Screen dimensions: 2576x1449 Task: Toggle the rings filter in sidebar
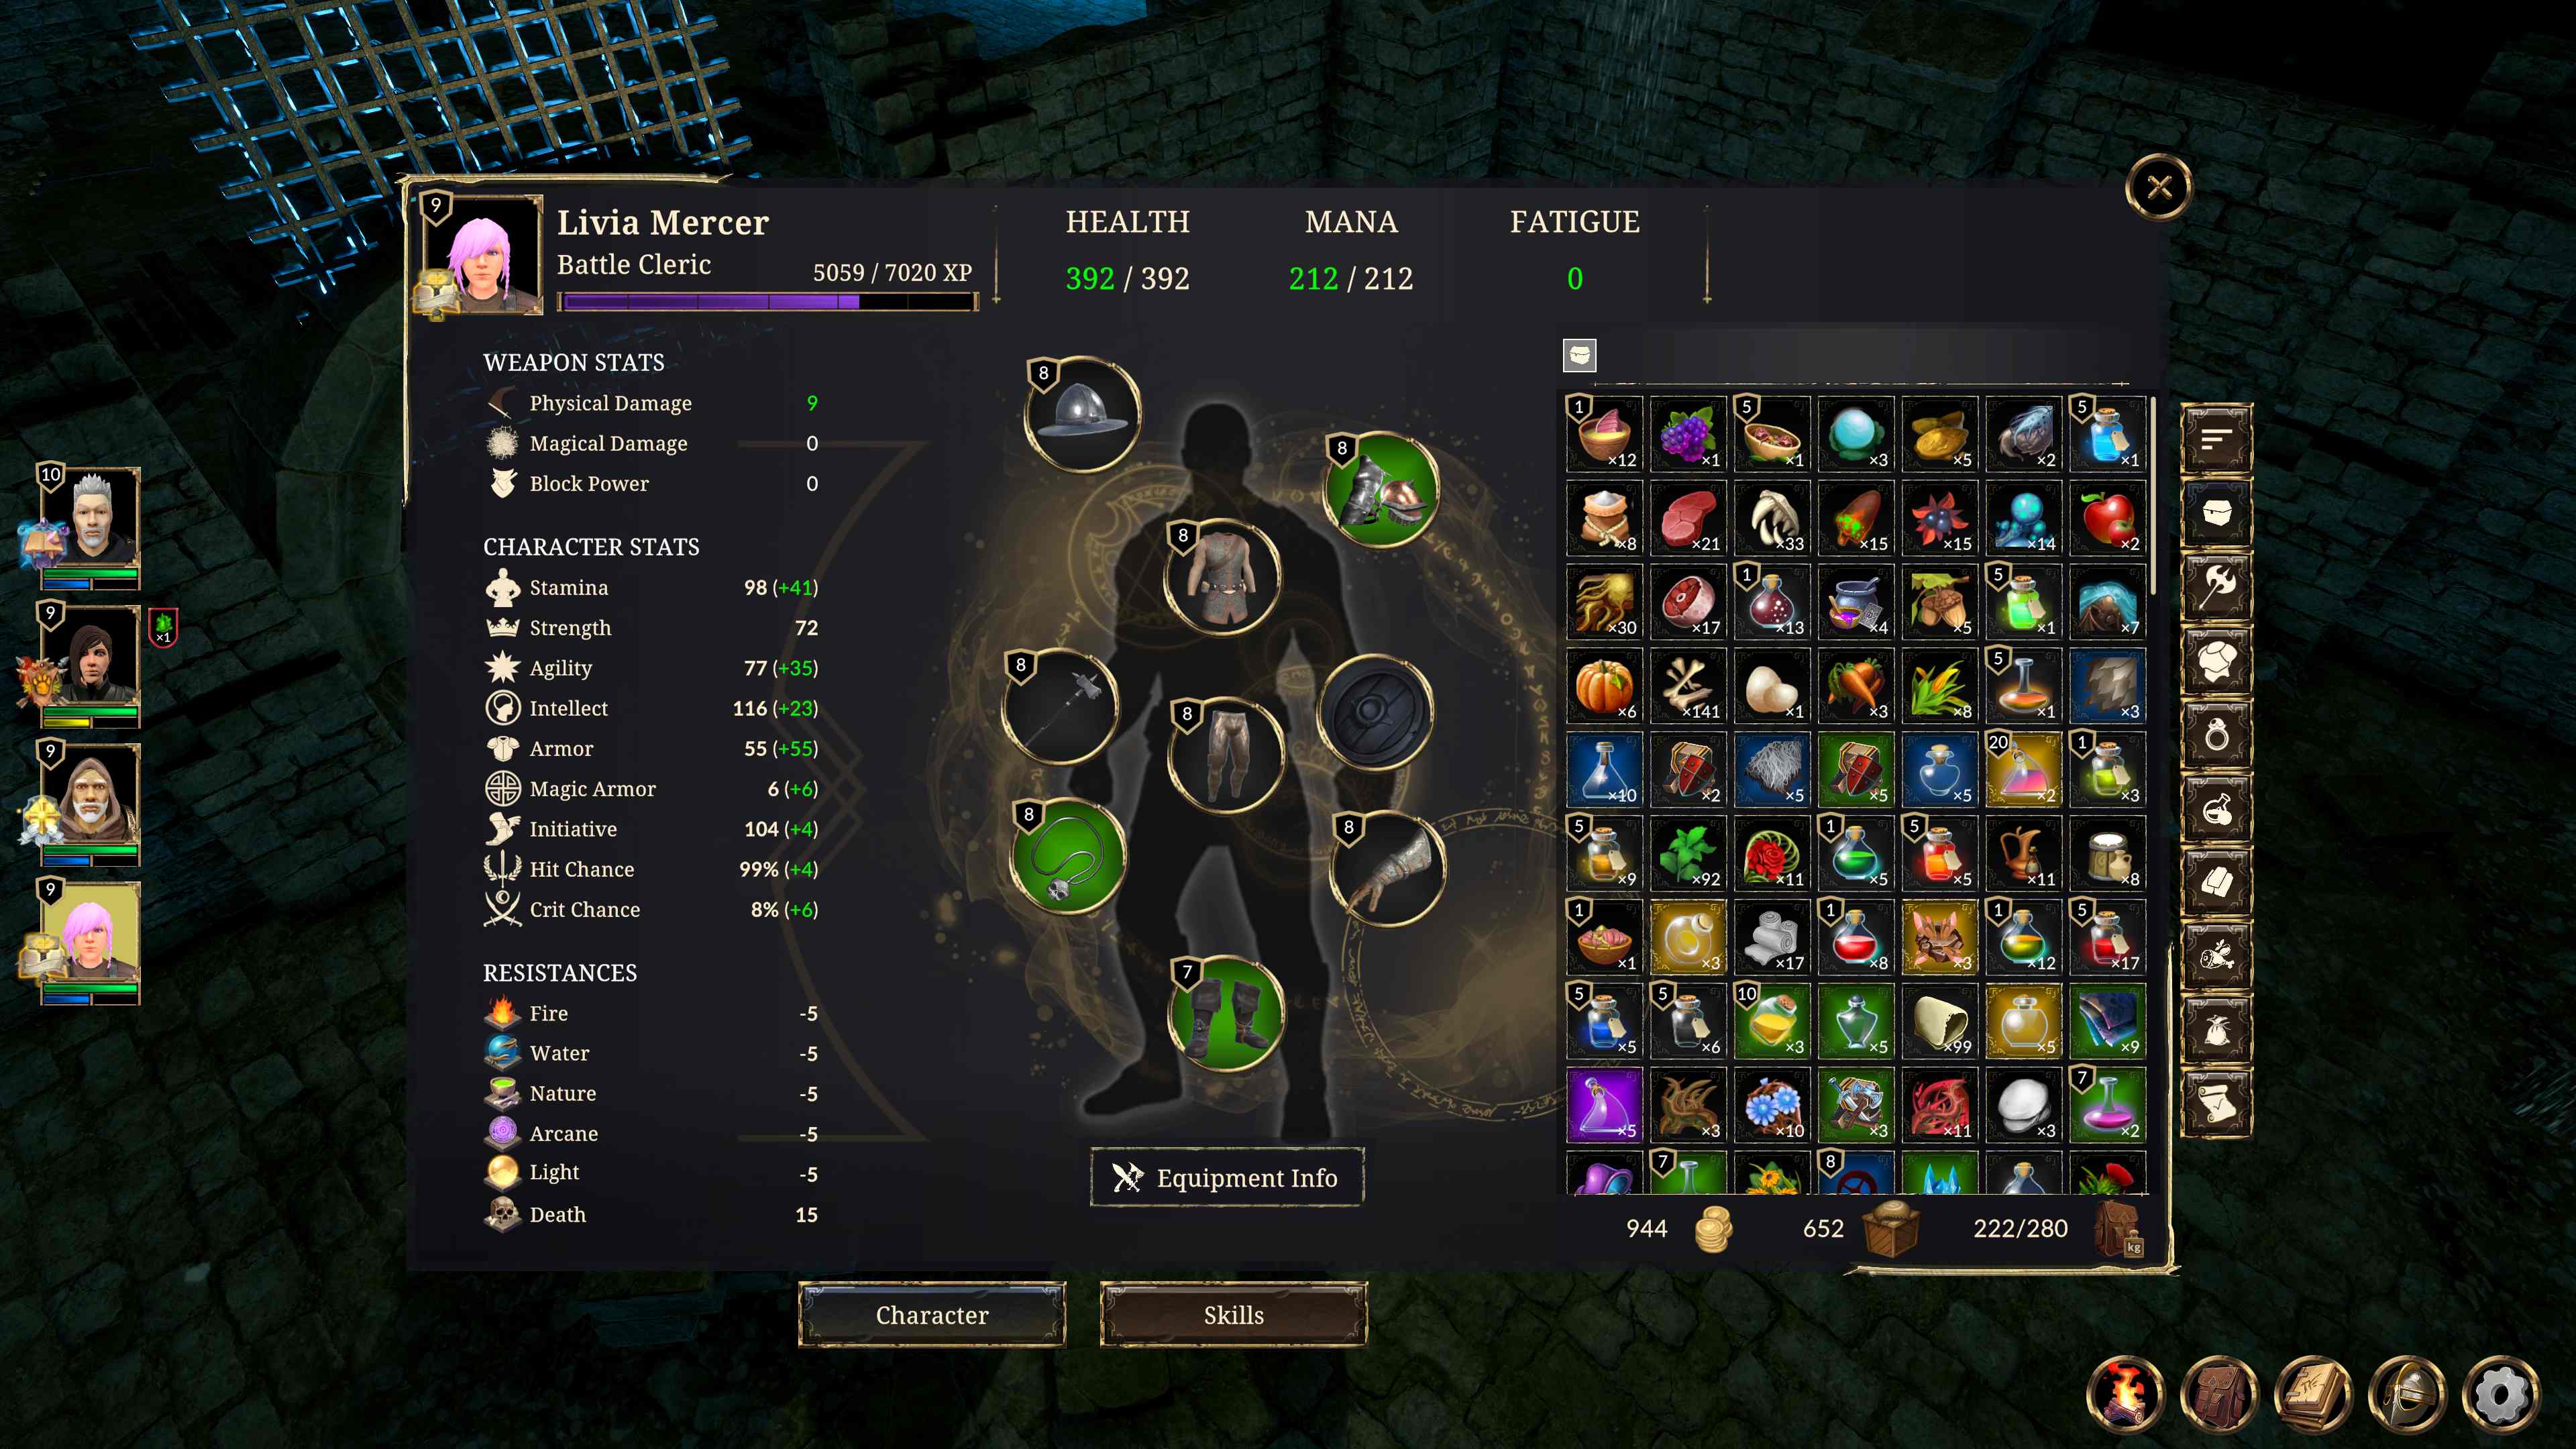pos(2216,735)
